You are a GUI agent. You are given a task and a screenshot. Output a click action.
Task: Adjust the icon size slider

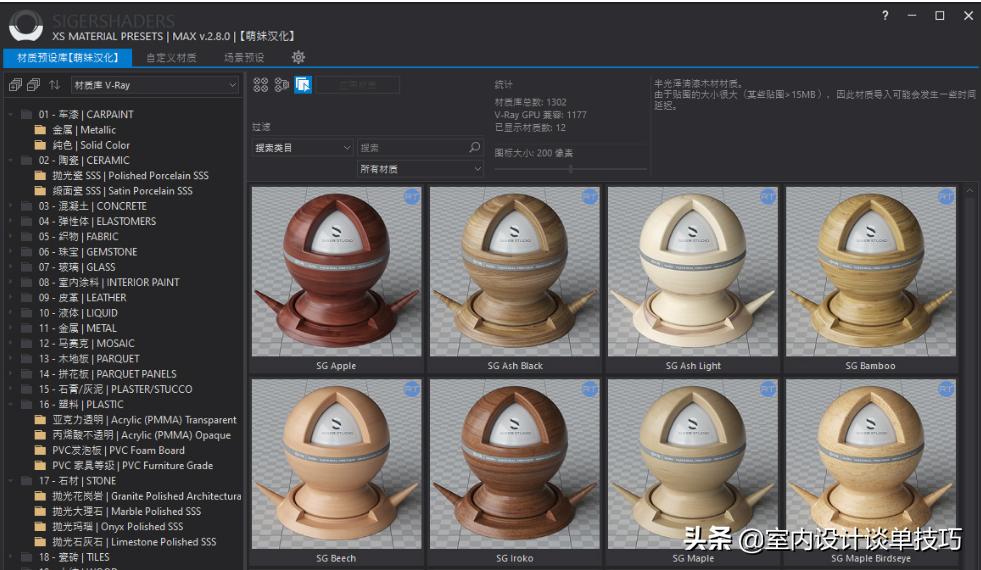pos(570,169)
